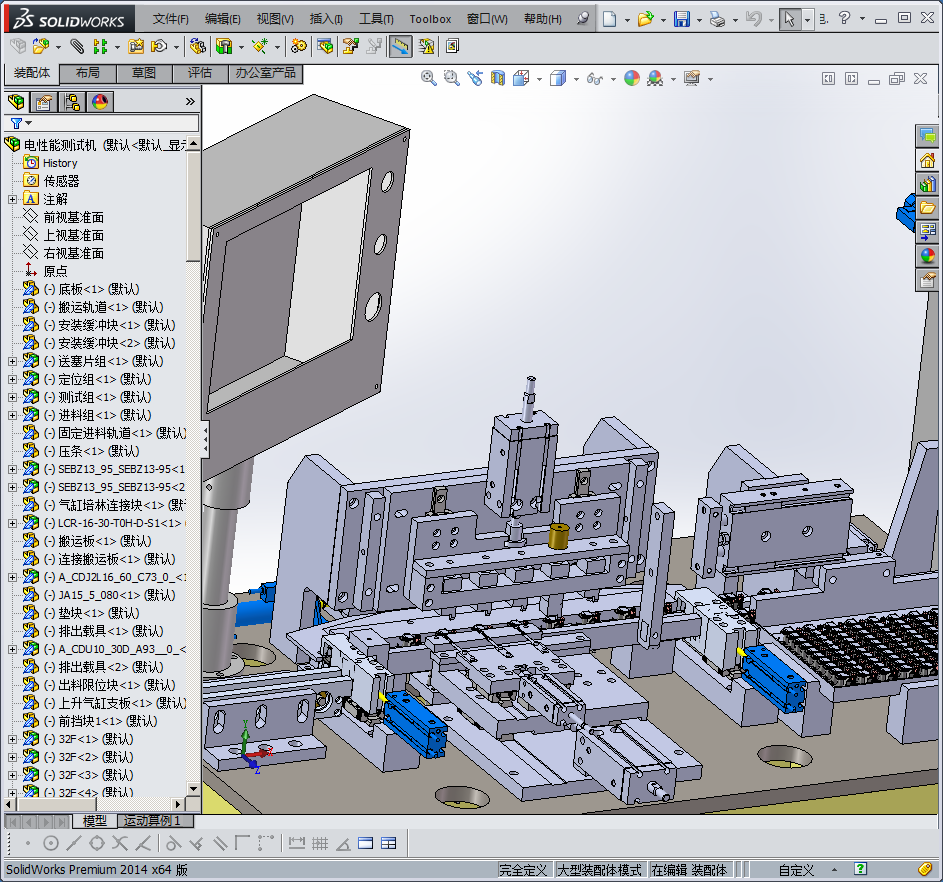This screenshot has width=943, height=882.
Task: Click the 自定义 status bar button
Action: pos(796,870)
